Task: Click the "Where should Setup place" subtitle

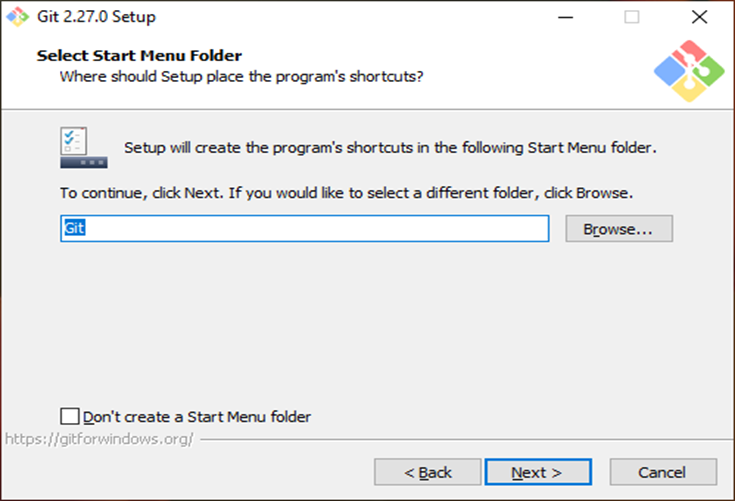Action: 240,75
